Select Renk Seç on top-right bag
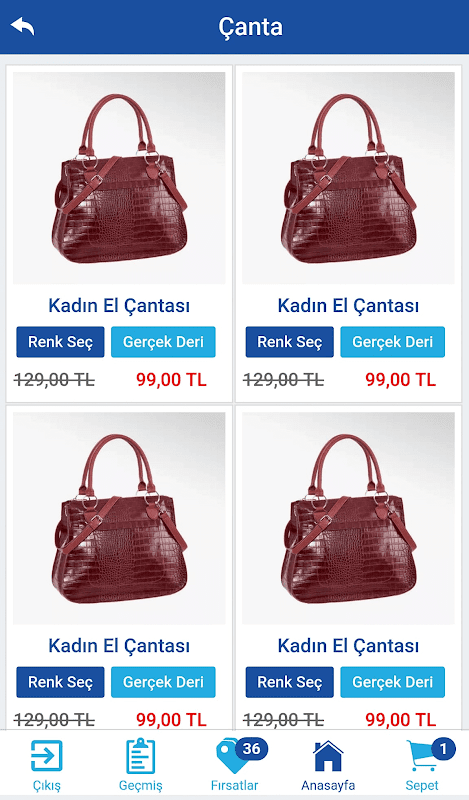Viewport: 469px width, 800px height. (289, 342)
